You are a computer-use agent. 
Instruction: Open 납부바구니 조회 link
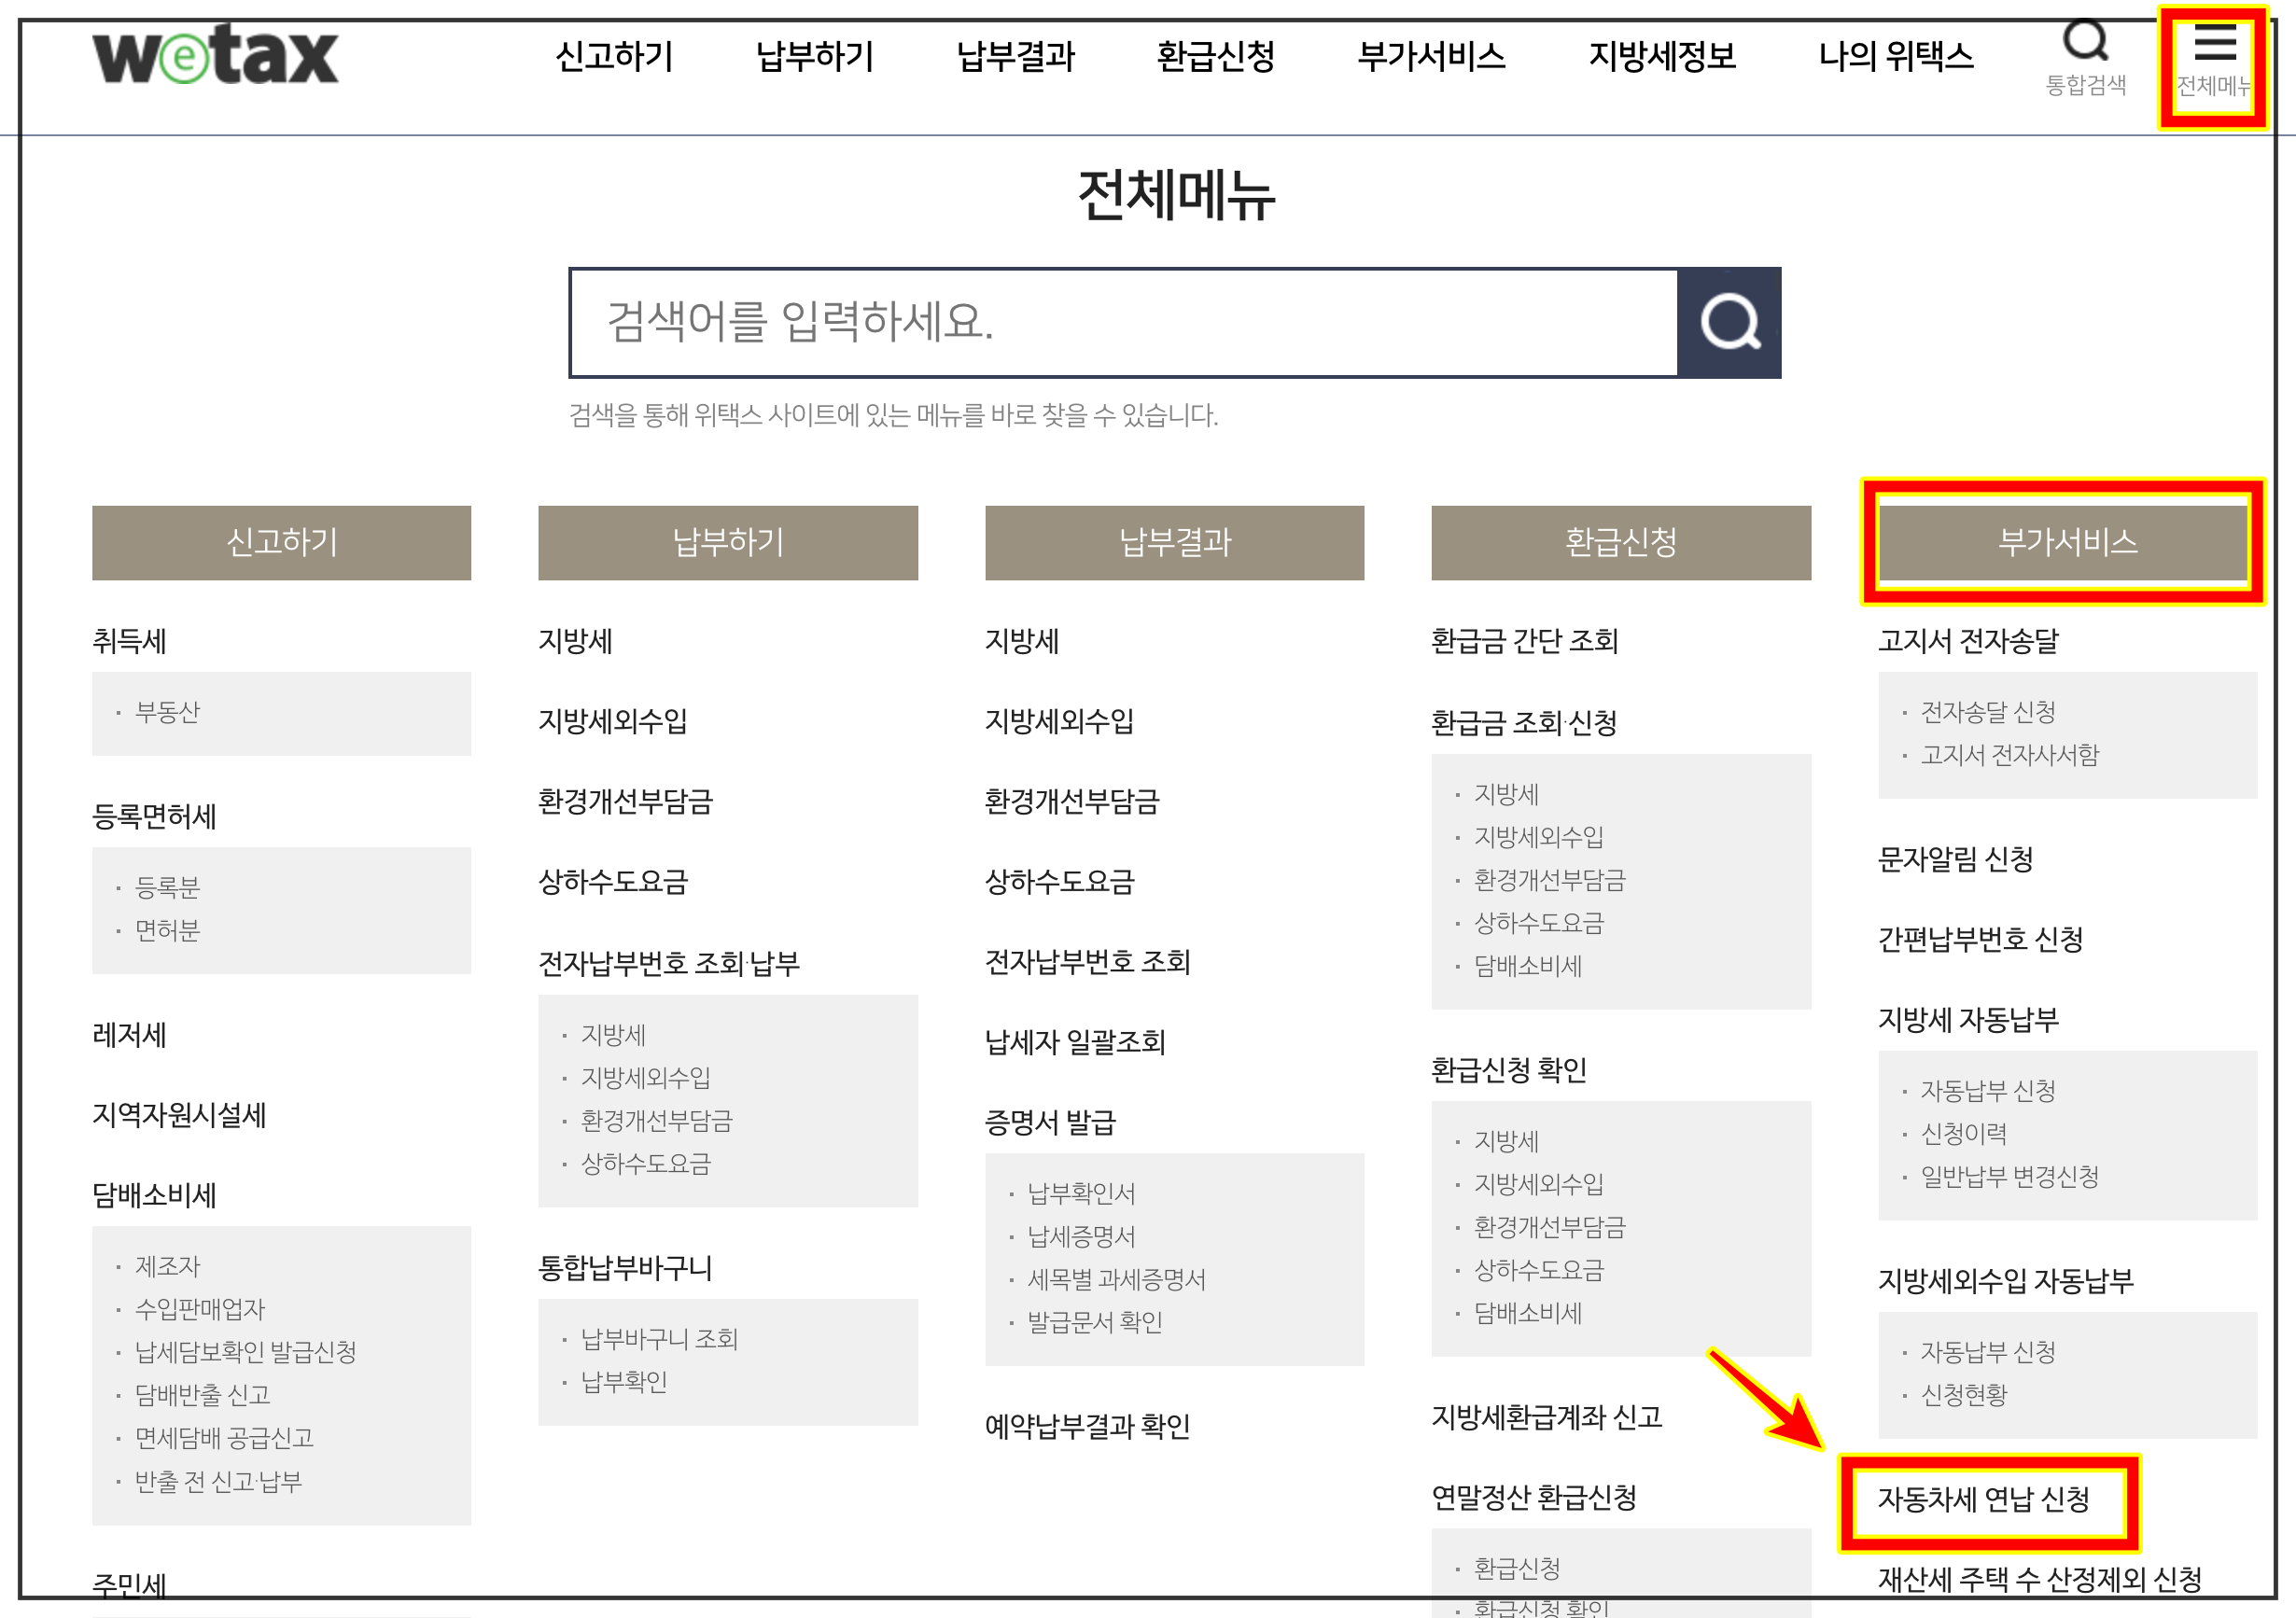(x=659, y=1339)
